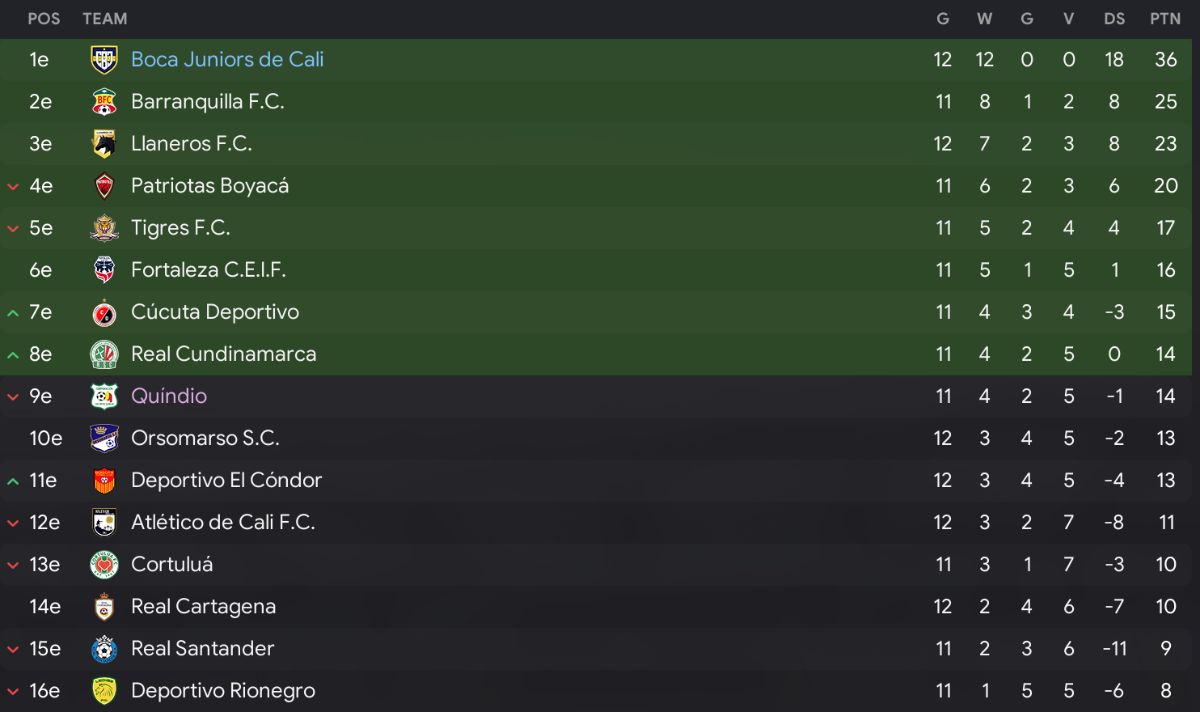
Task: Click the TEAM column header
Action: click(105, 19)
